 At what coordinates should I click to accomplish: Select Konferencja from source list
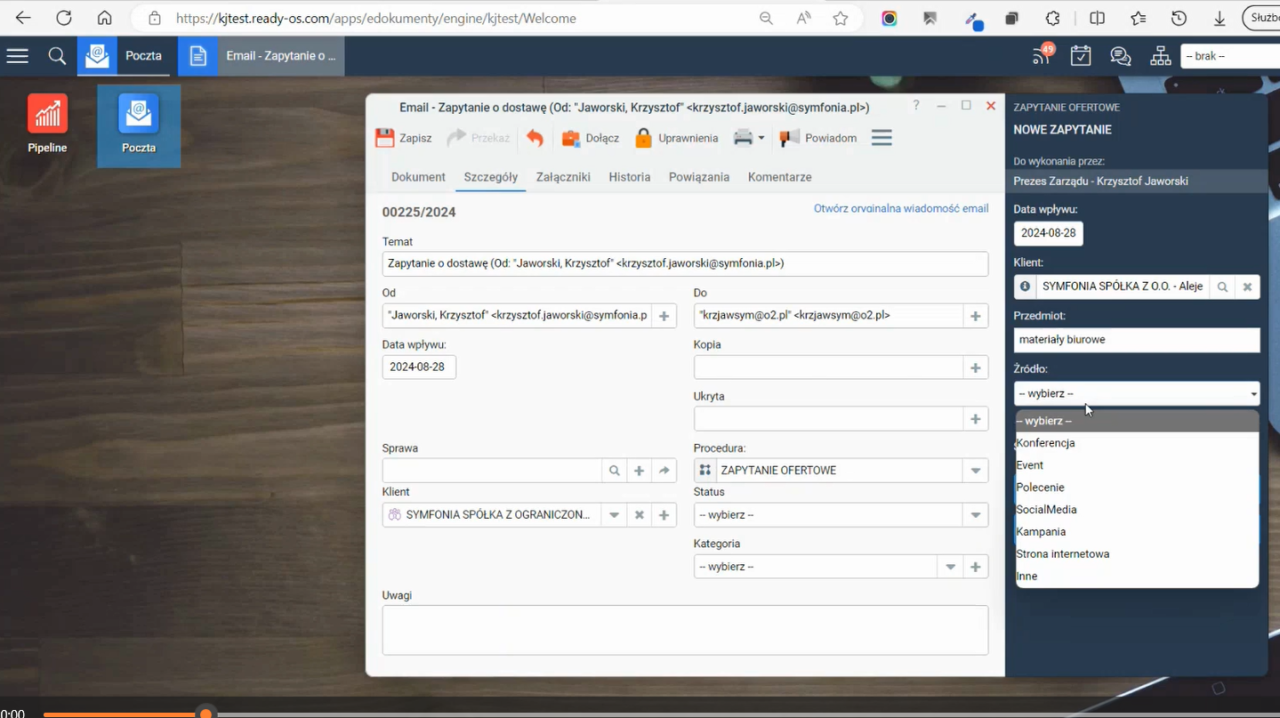pyautogui.click(x=1046, y=443)
